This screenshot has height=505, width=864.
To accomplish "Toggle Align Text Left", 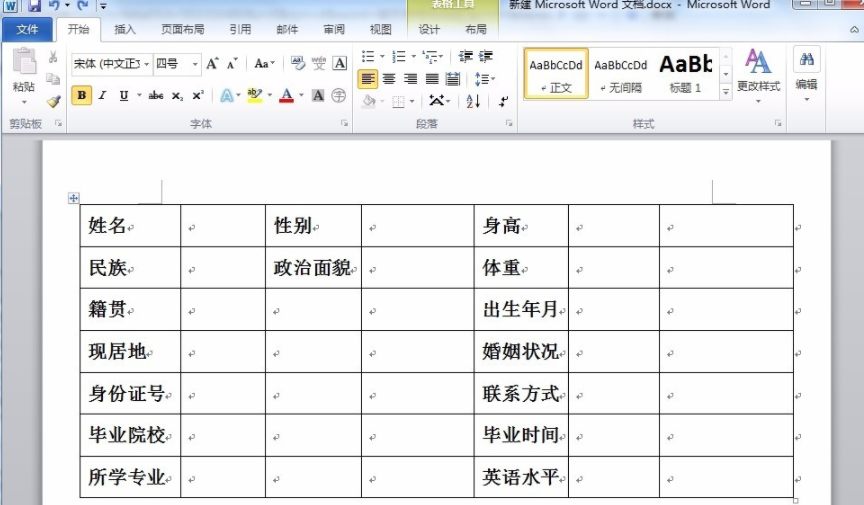I will 368,79.
